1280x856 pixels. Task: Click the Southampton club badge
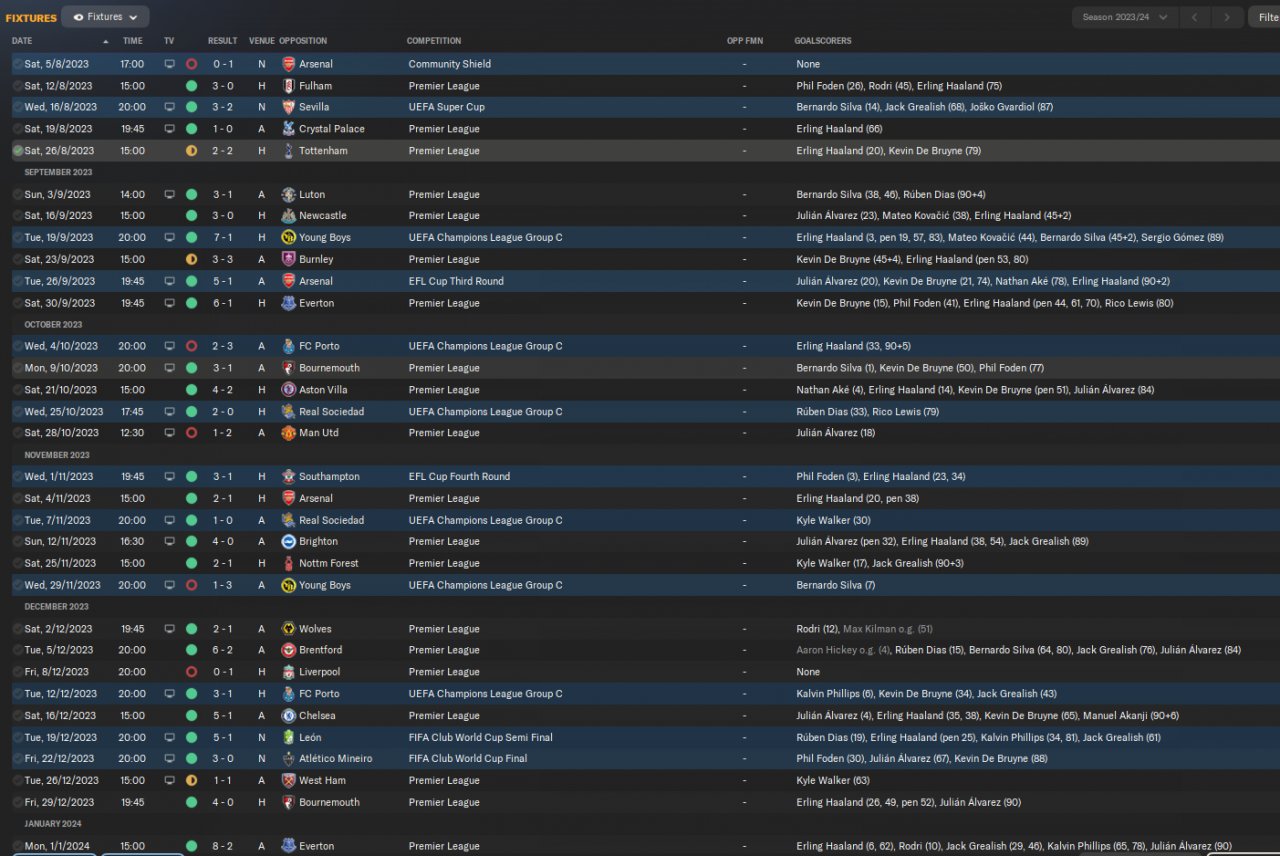pyautogui.click(x=289, y=477)
